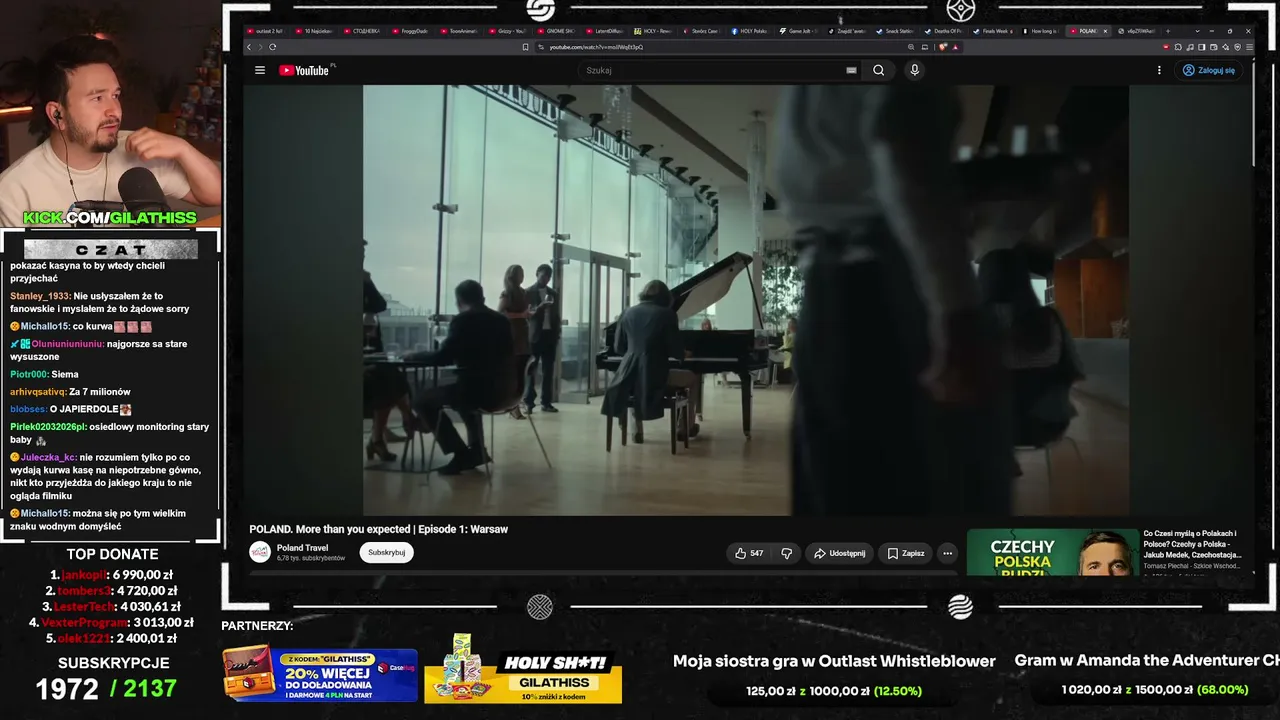1280x720 pixels.
Task: Switch to the Snack Station tab
Action: pos(895,31)
